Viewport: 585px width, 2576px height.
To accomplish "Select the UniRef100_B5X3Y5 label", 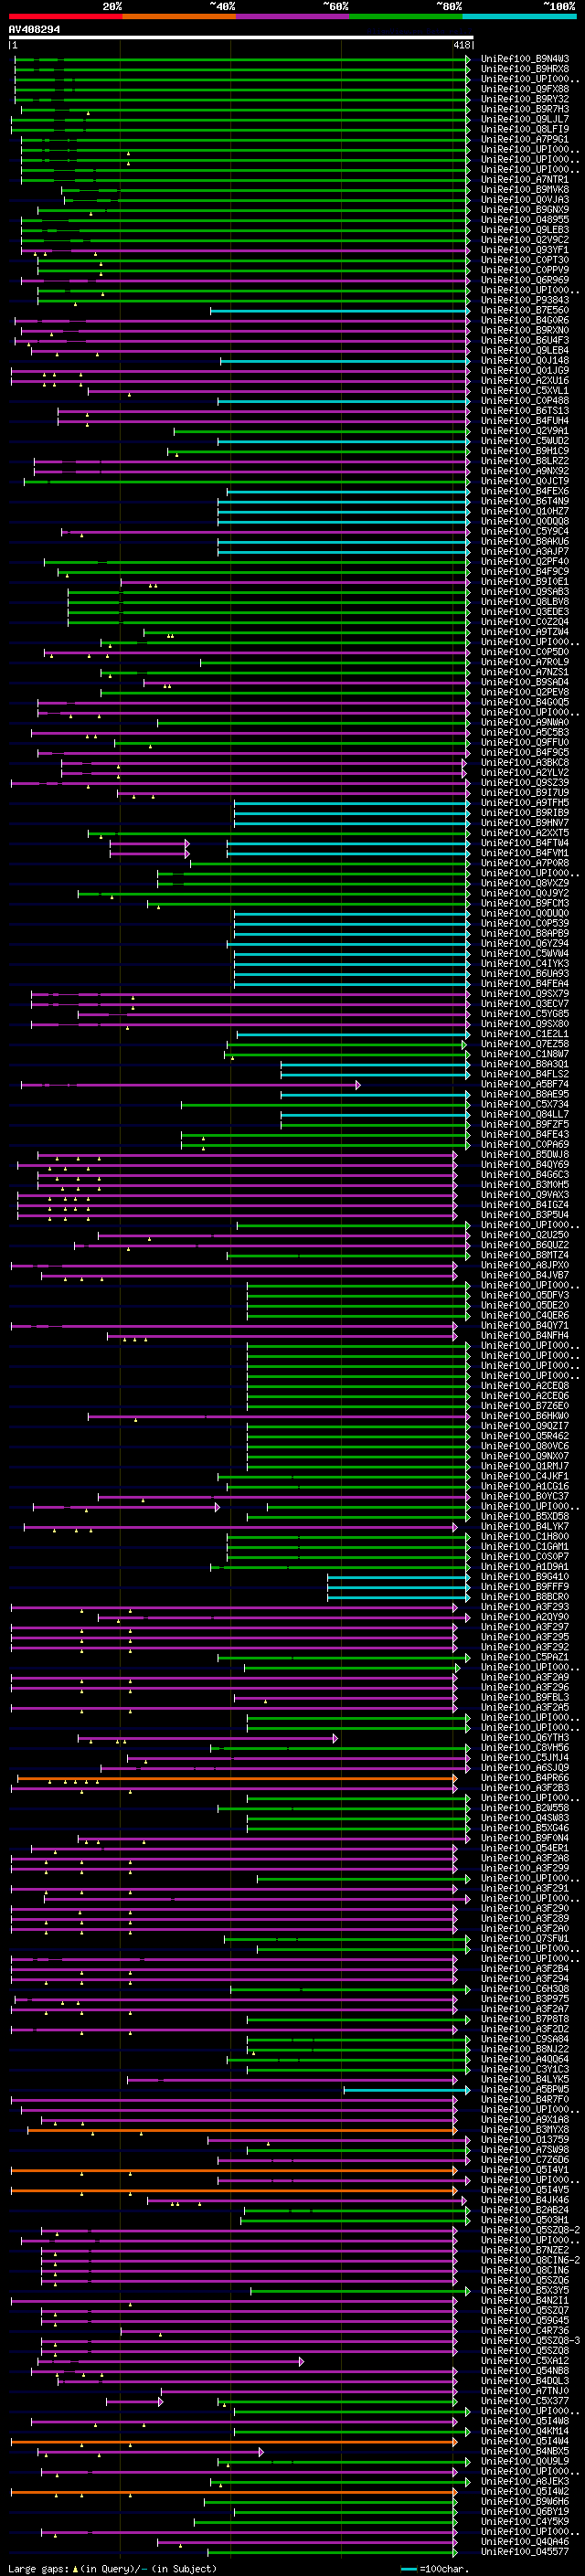I will (525, 2290).
